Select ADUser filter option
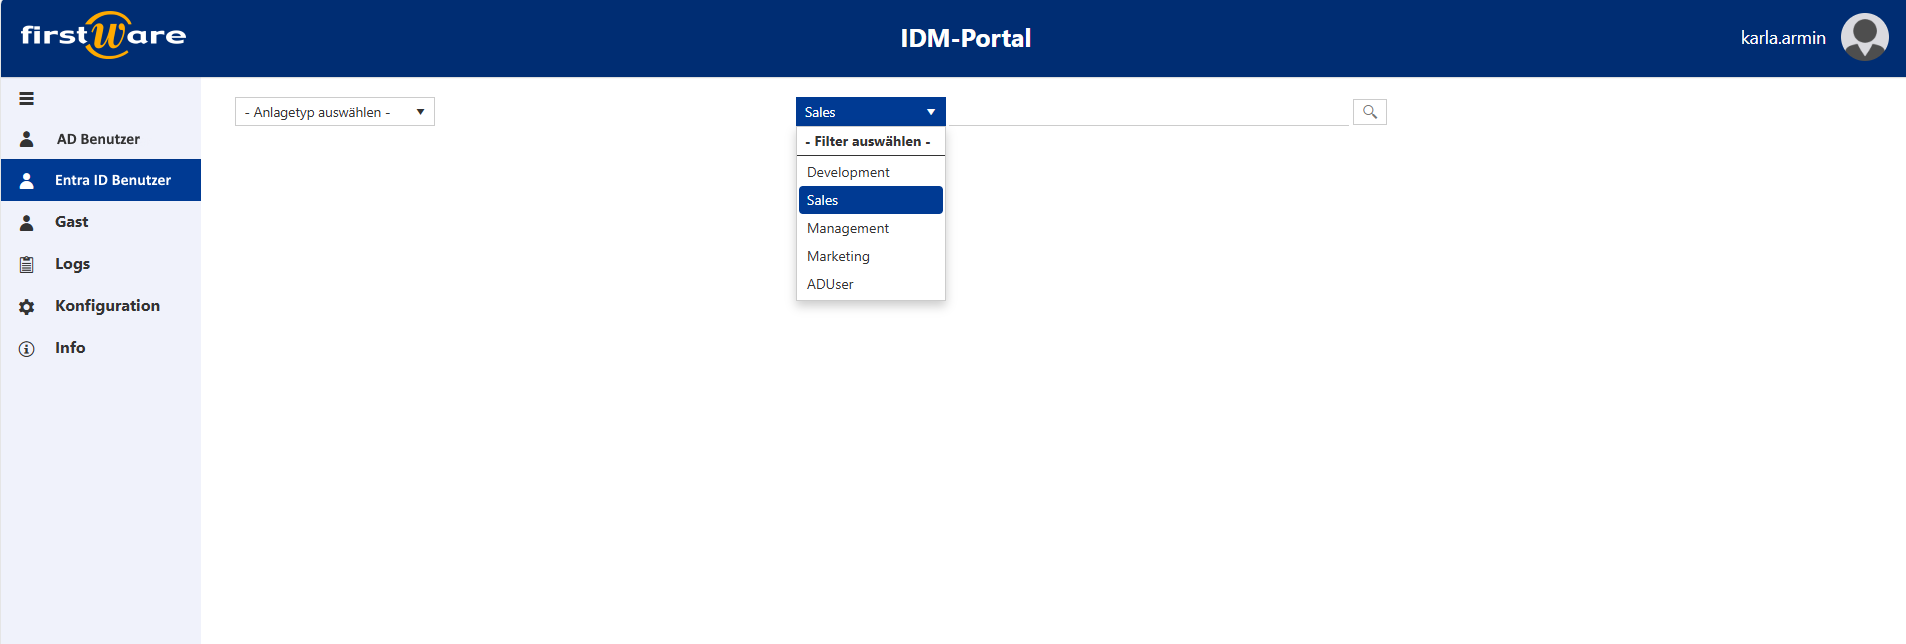The width and height of the screenshot is (1906, 644). (x=830, y=284)
